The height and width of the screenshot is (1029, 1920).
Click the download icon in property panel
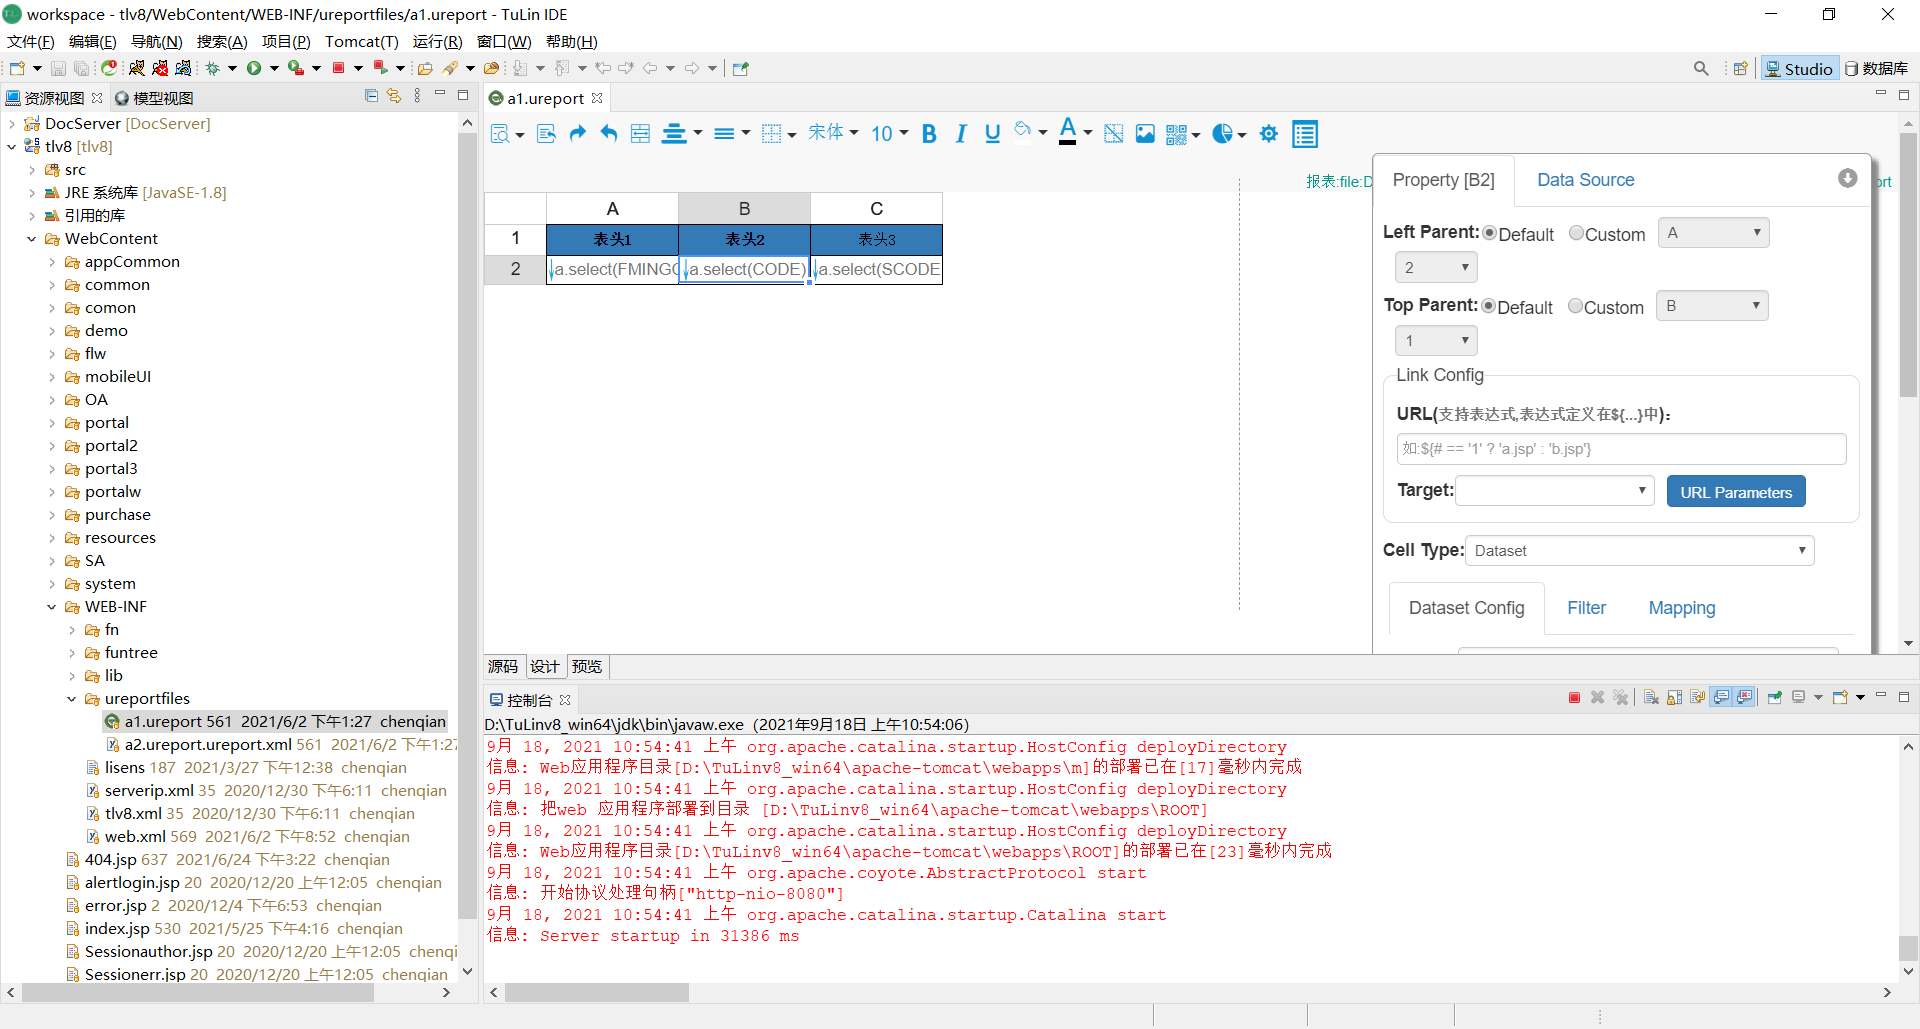point(1847,178)
